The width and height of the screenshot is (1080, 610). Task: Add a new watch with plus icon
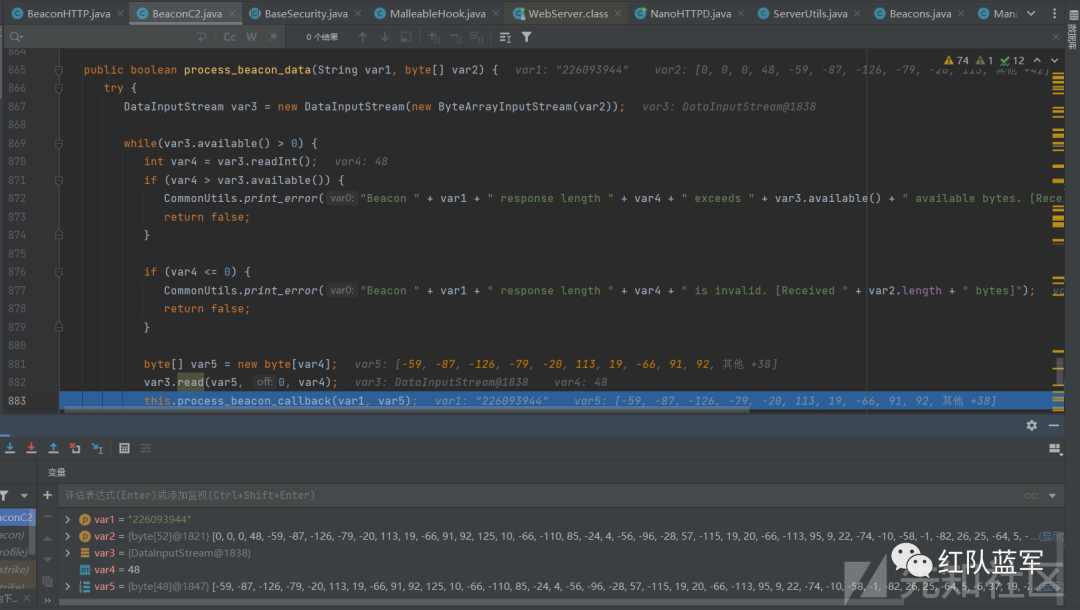[x=47, y=495]
